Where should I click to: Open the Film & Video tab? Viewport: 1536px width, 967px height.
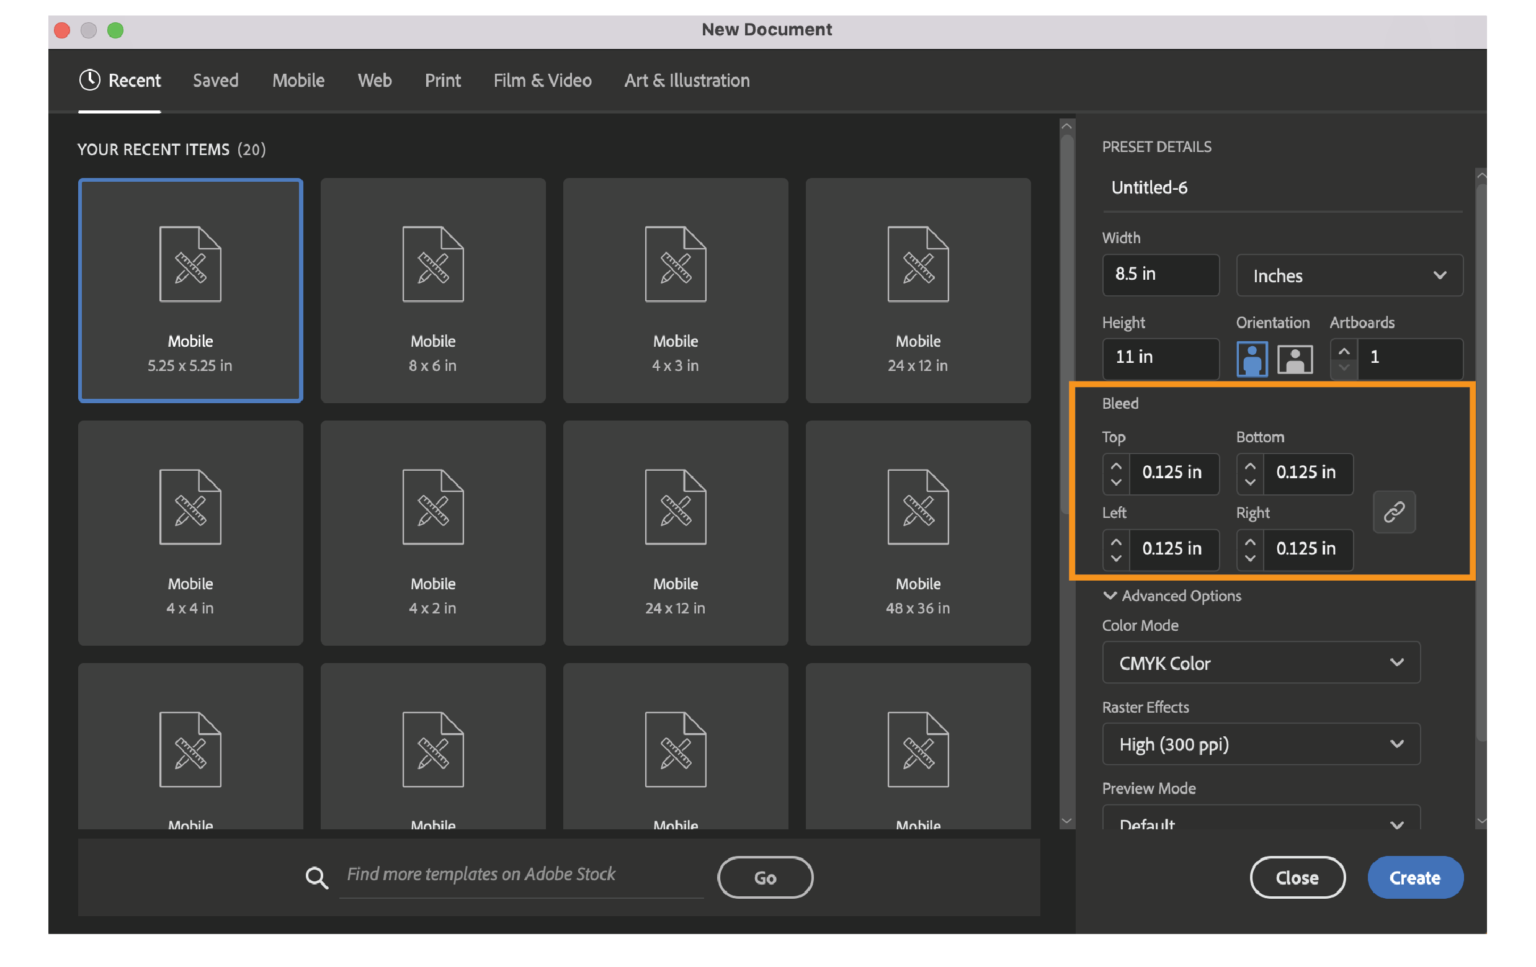tap(541, 80)
